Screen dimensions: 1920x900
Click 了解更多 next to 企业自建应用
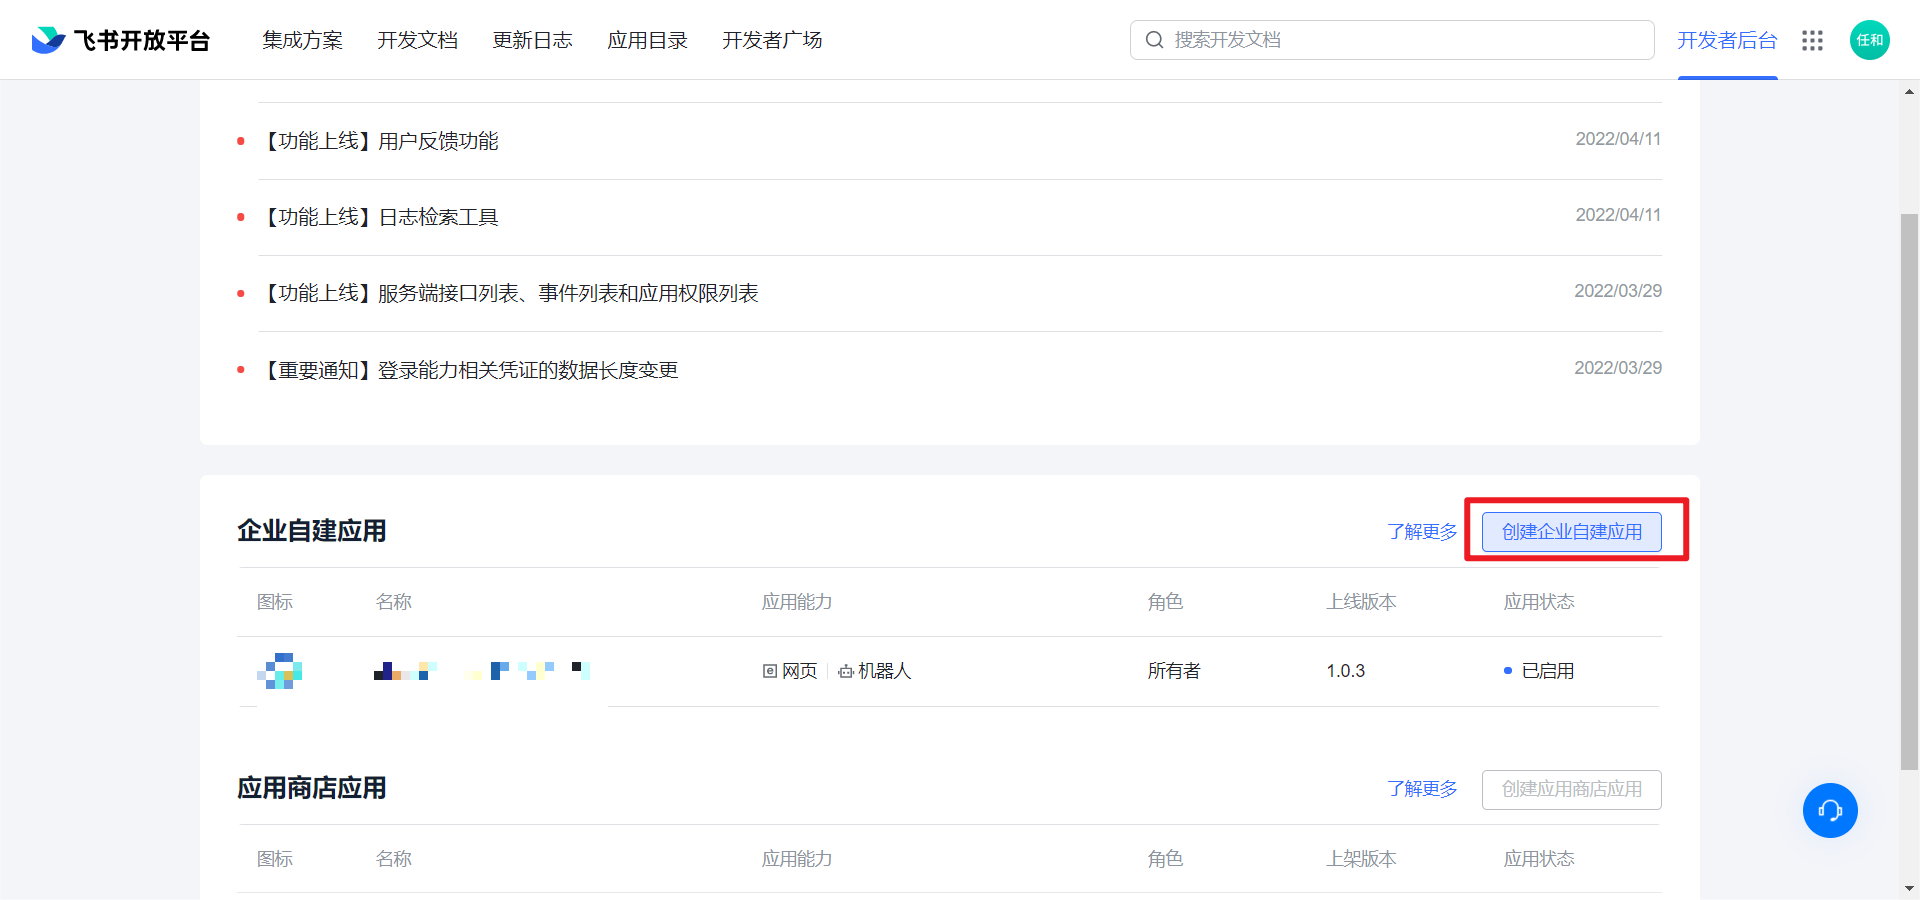pyautogui.click(x=1422, y=532)
